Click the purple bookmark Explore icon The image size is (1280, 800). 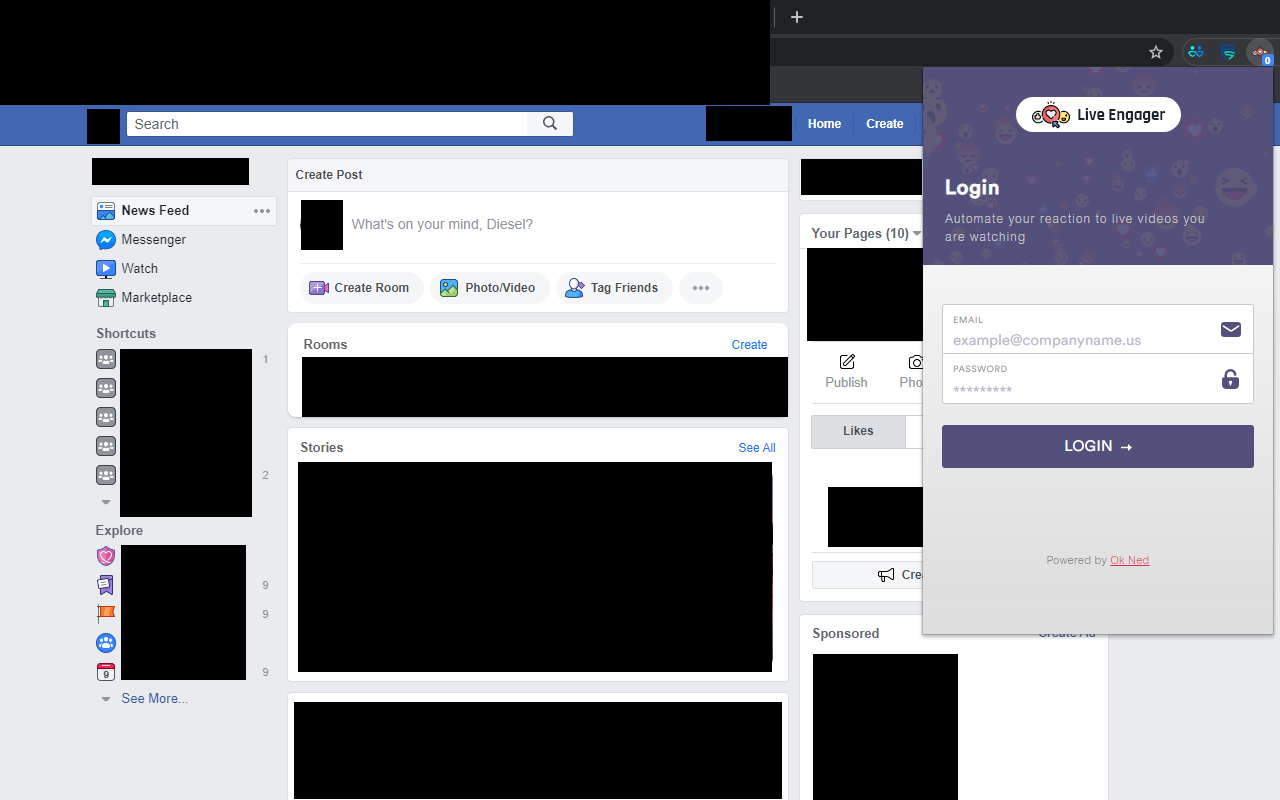tap(106, 585)
